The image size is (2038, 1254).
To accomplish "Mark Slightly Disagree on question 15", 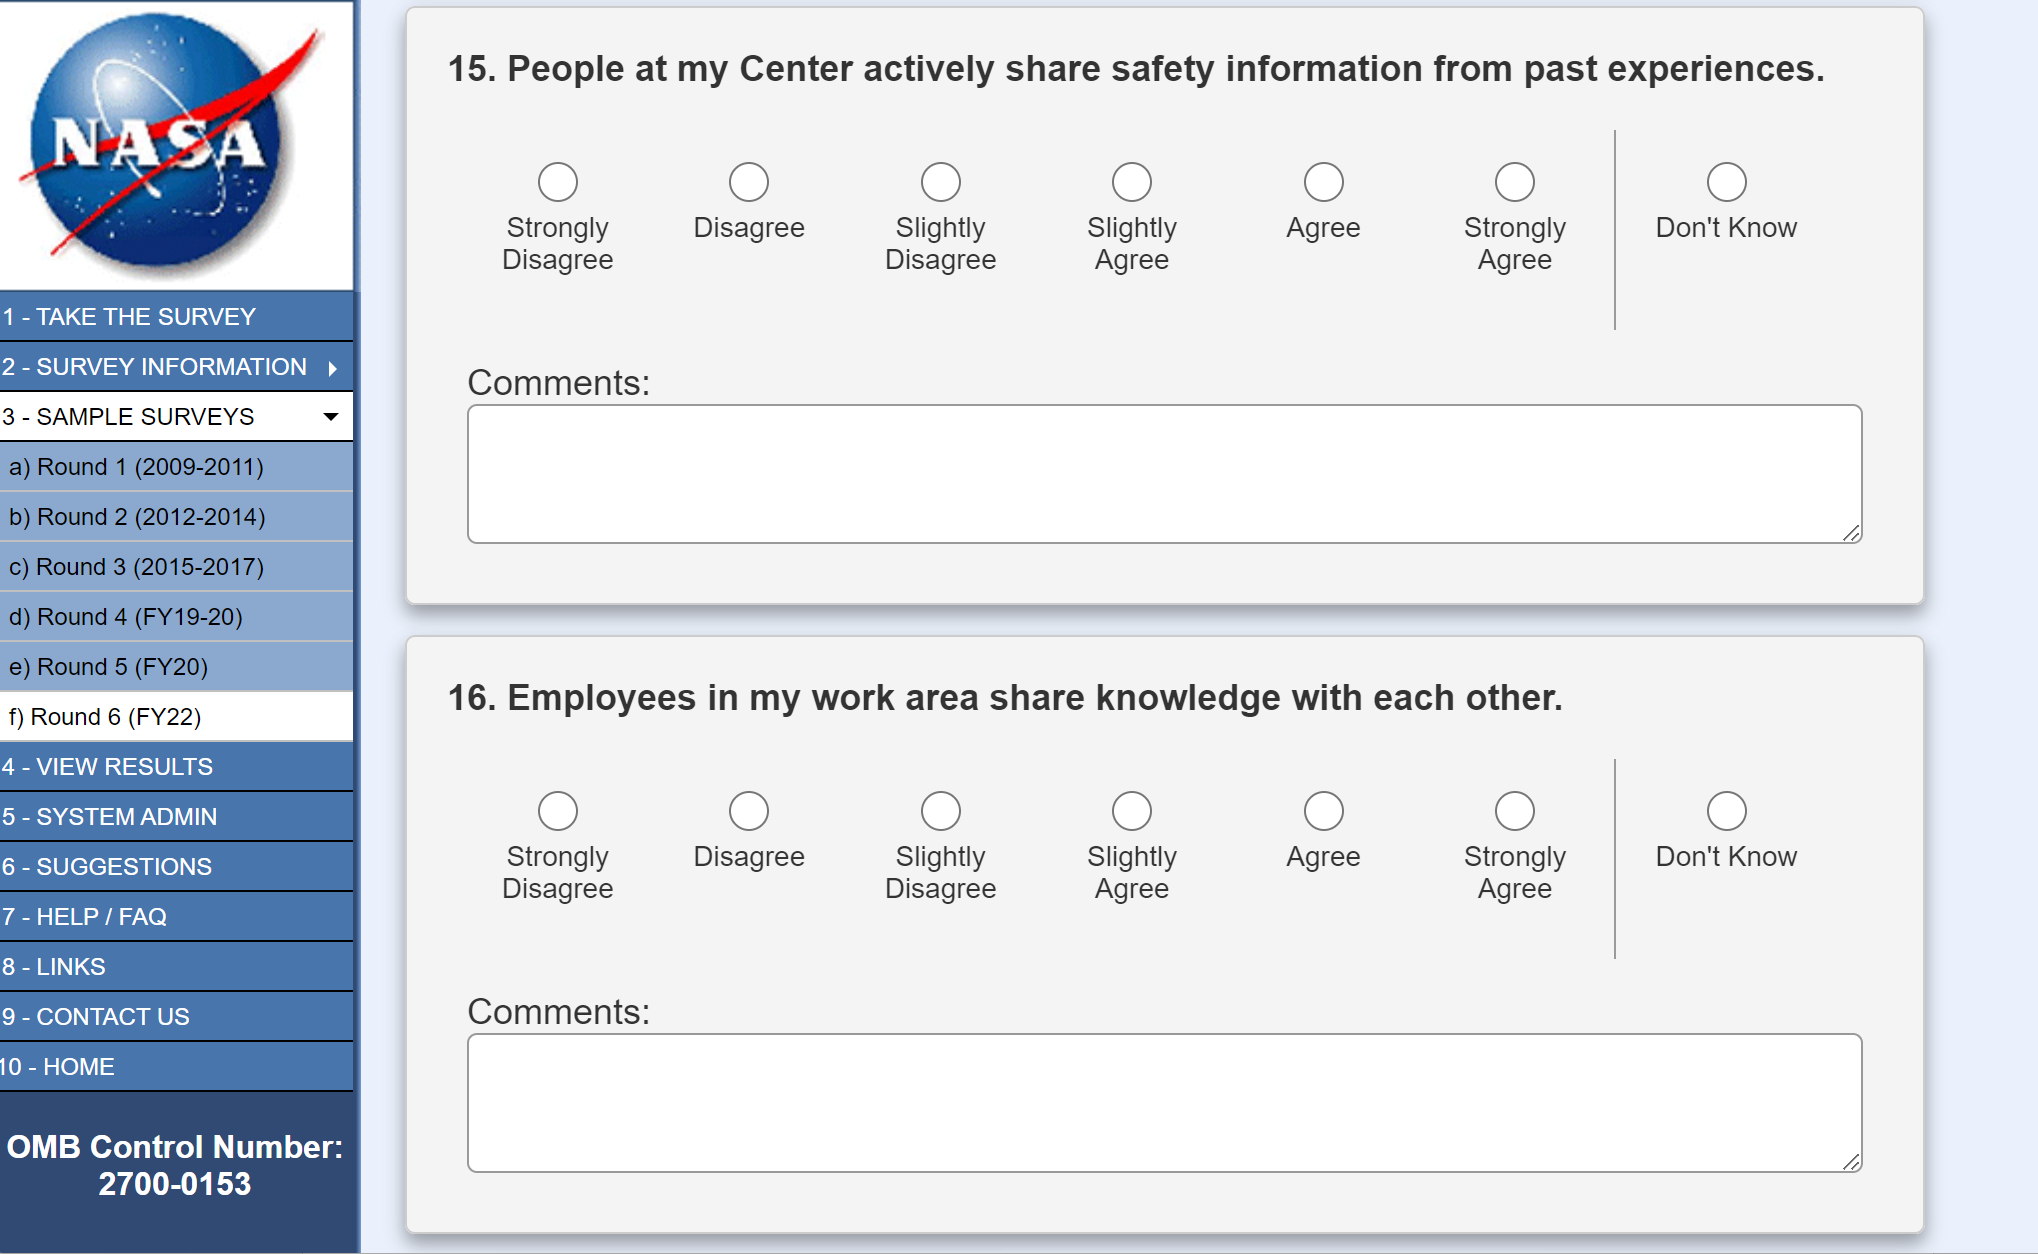I will pyautogui.click(x=940, y=182).
